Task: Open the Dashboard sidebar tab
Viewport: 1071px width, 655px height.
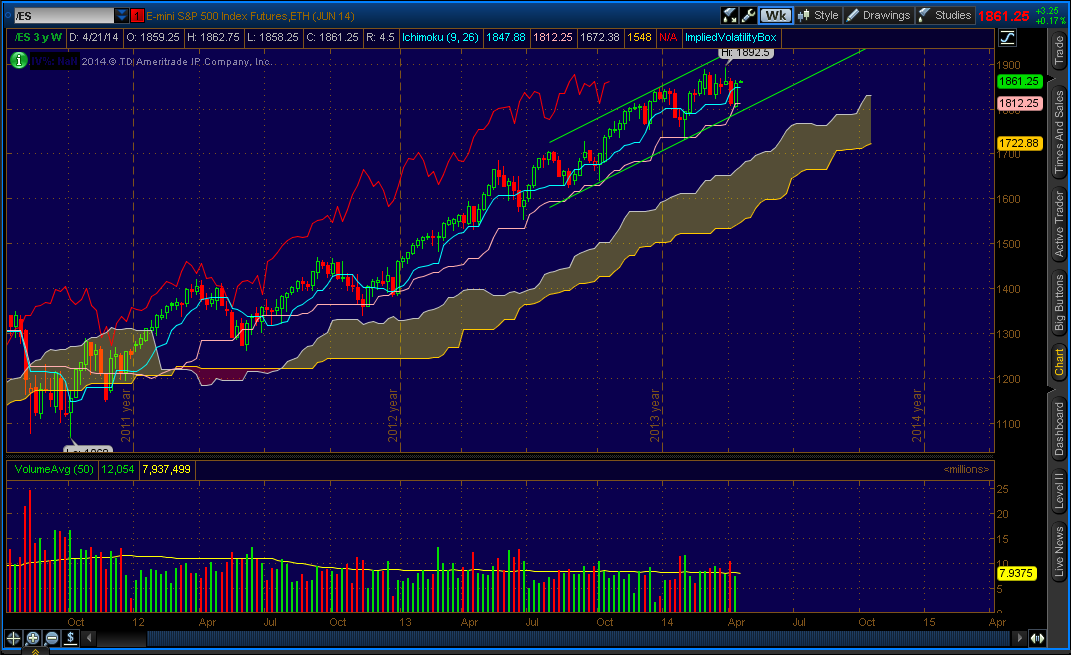Action: point(1059,429)
